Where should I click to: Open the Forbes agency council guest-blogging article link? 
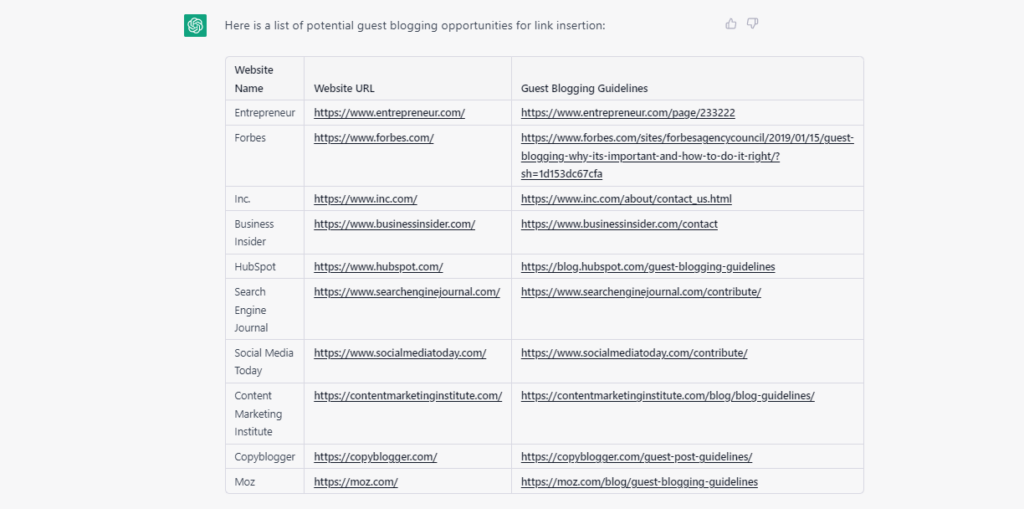(687, 156)
